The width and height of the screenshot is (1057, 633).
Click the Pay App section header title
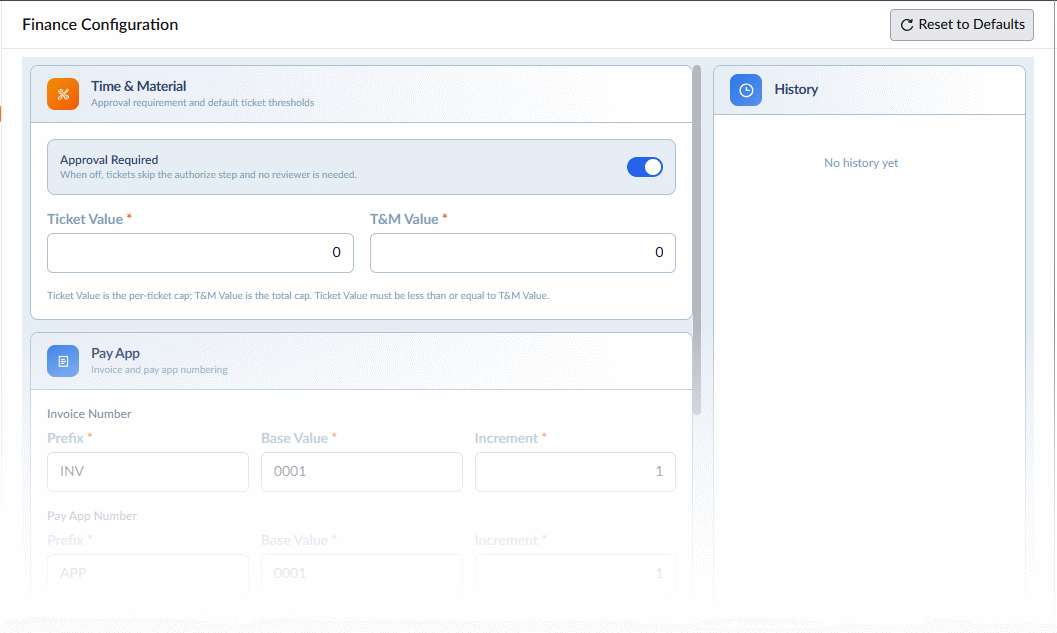pos(115,353)
